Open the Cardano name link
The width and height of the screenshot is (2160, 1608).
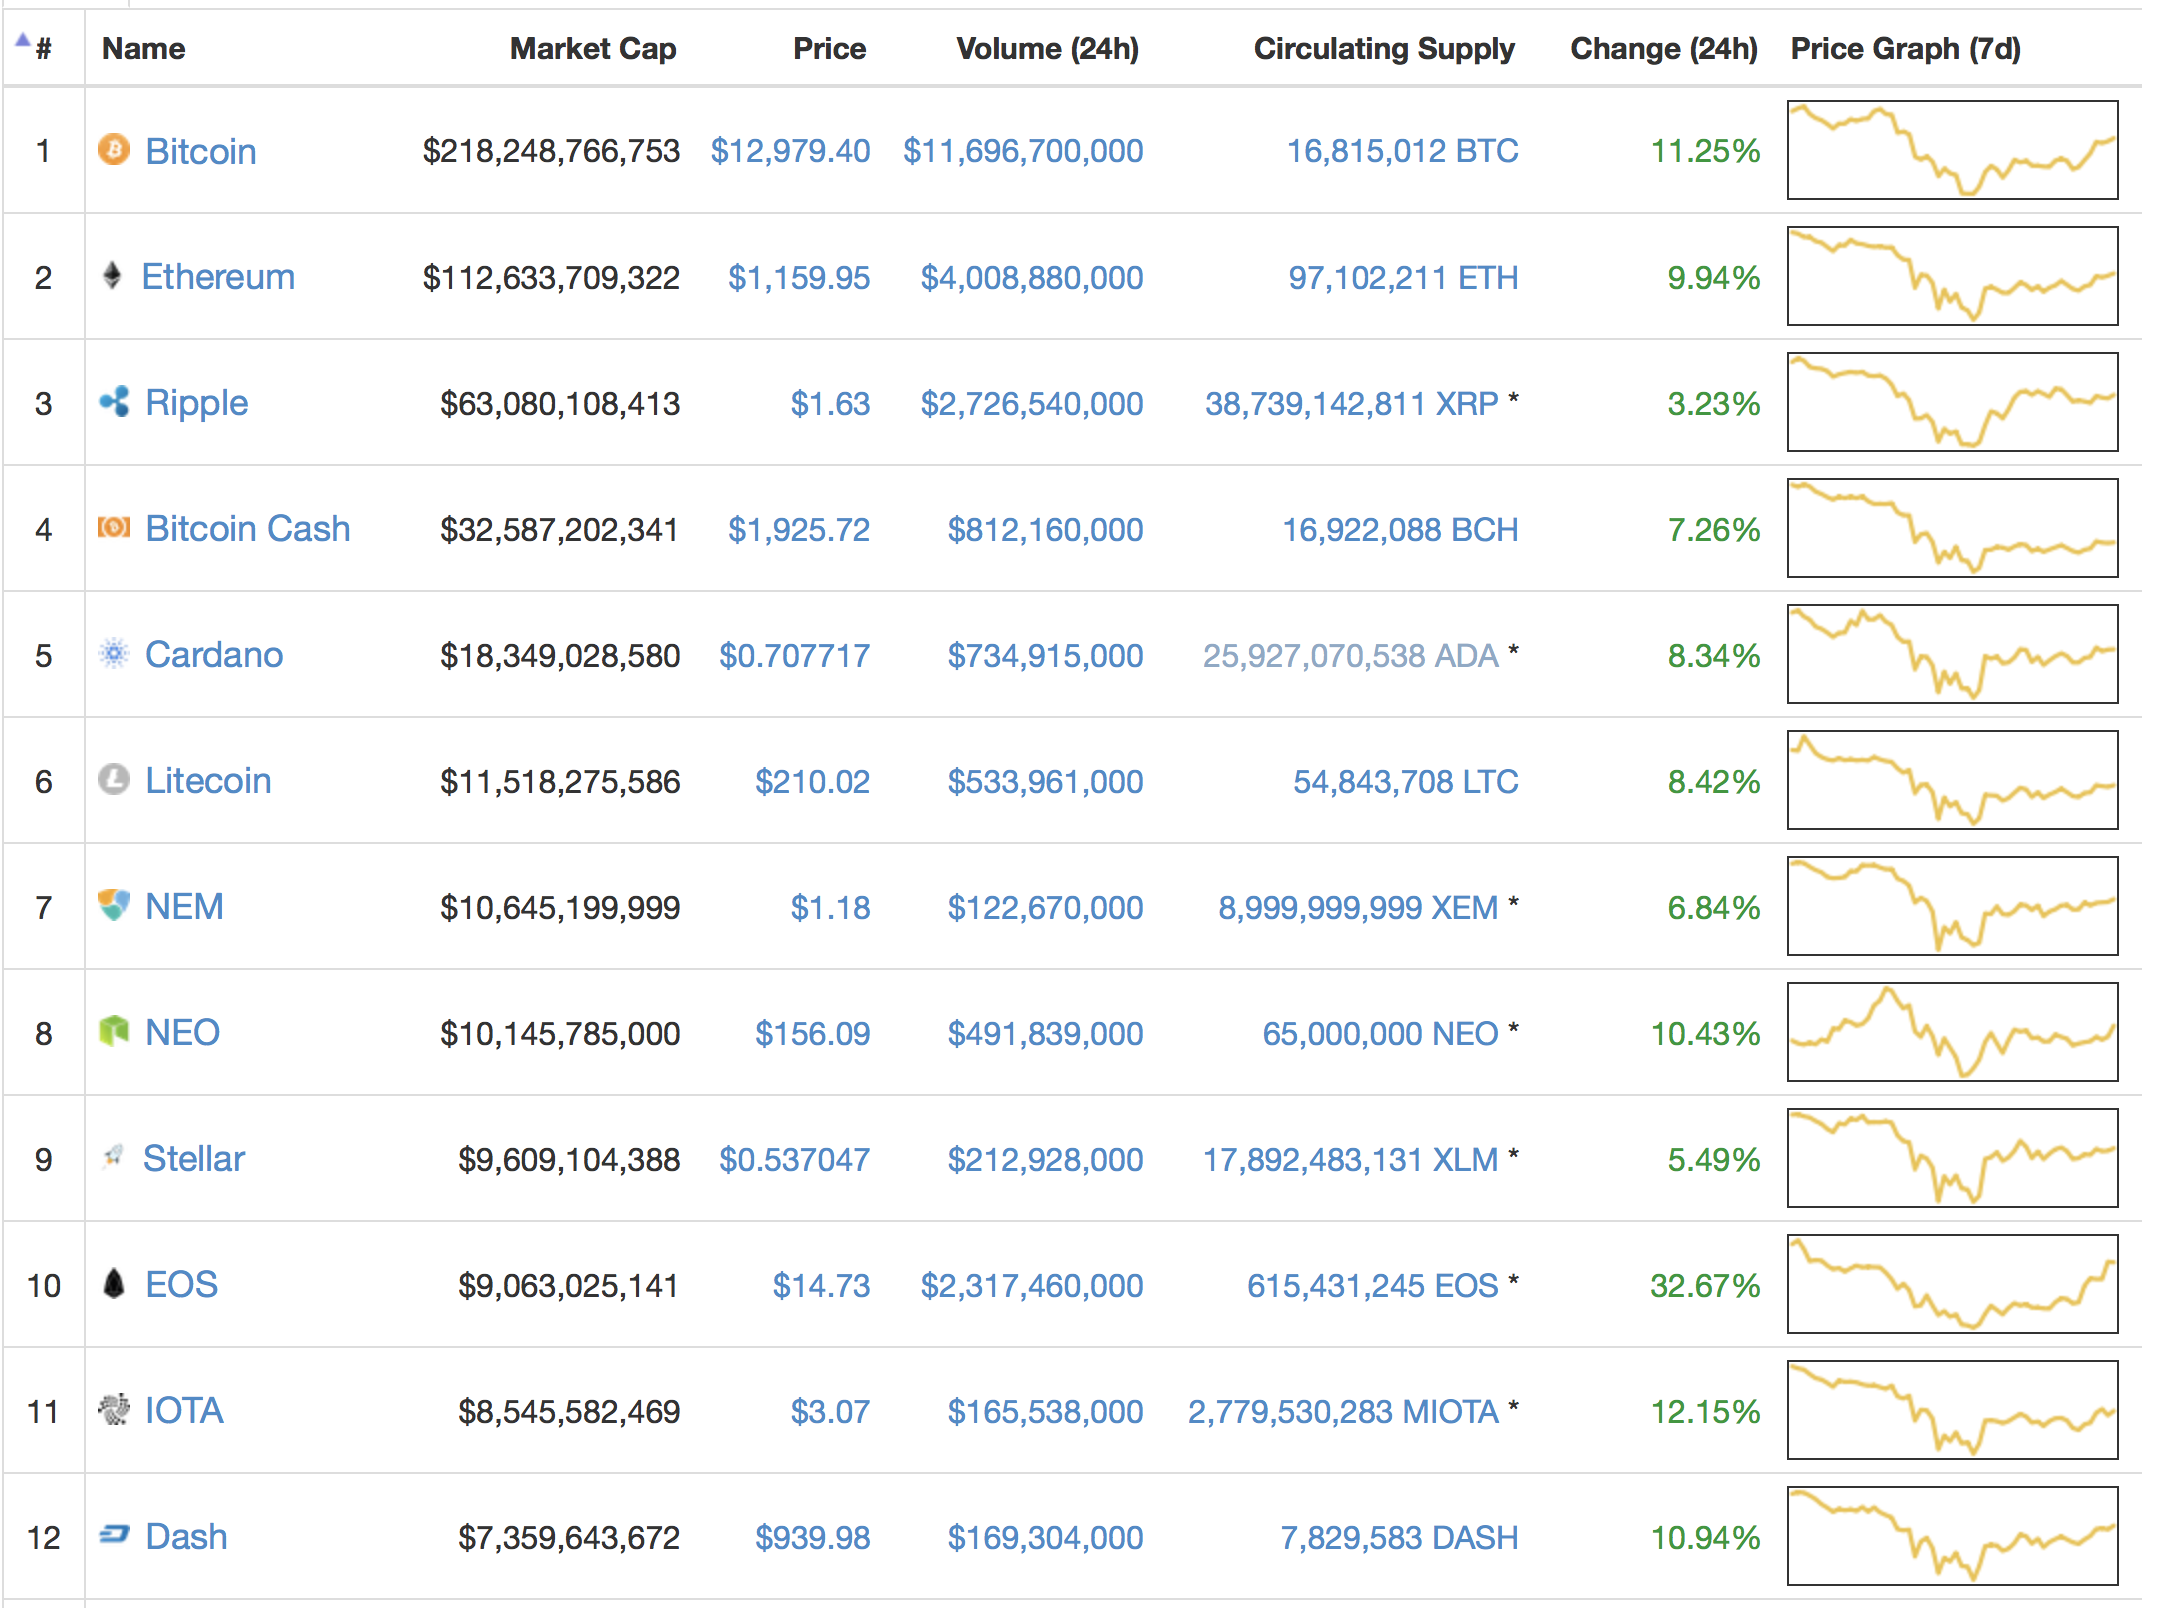click(x=214, y=654)
